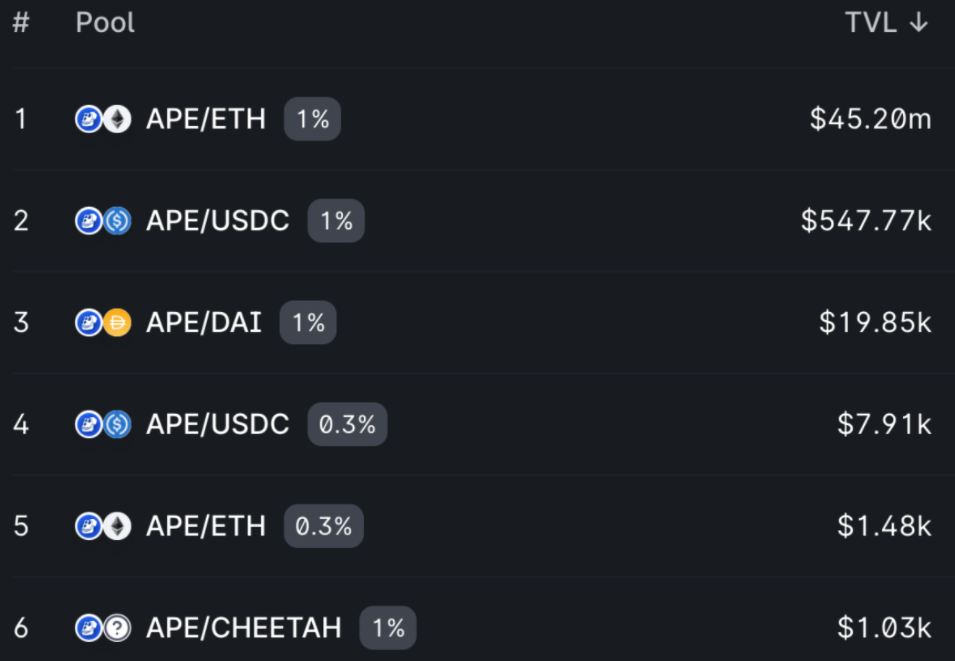Open the APE/ETH 1% pool link
The image size is (955, 661).
206,120
